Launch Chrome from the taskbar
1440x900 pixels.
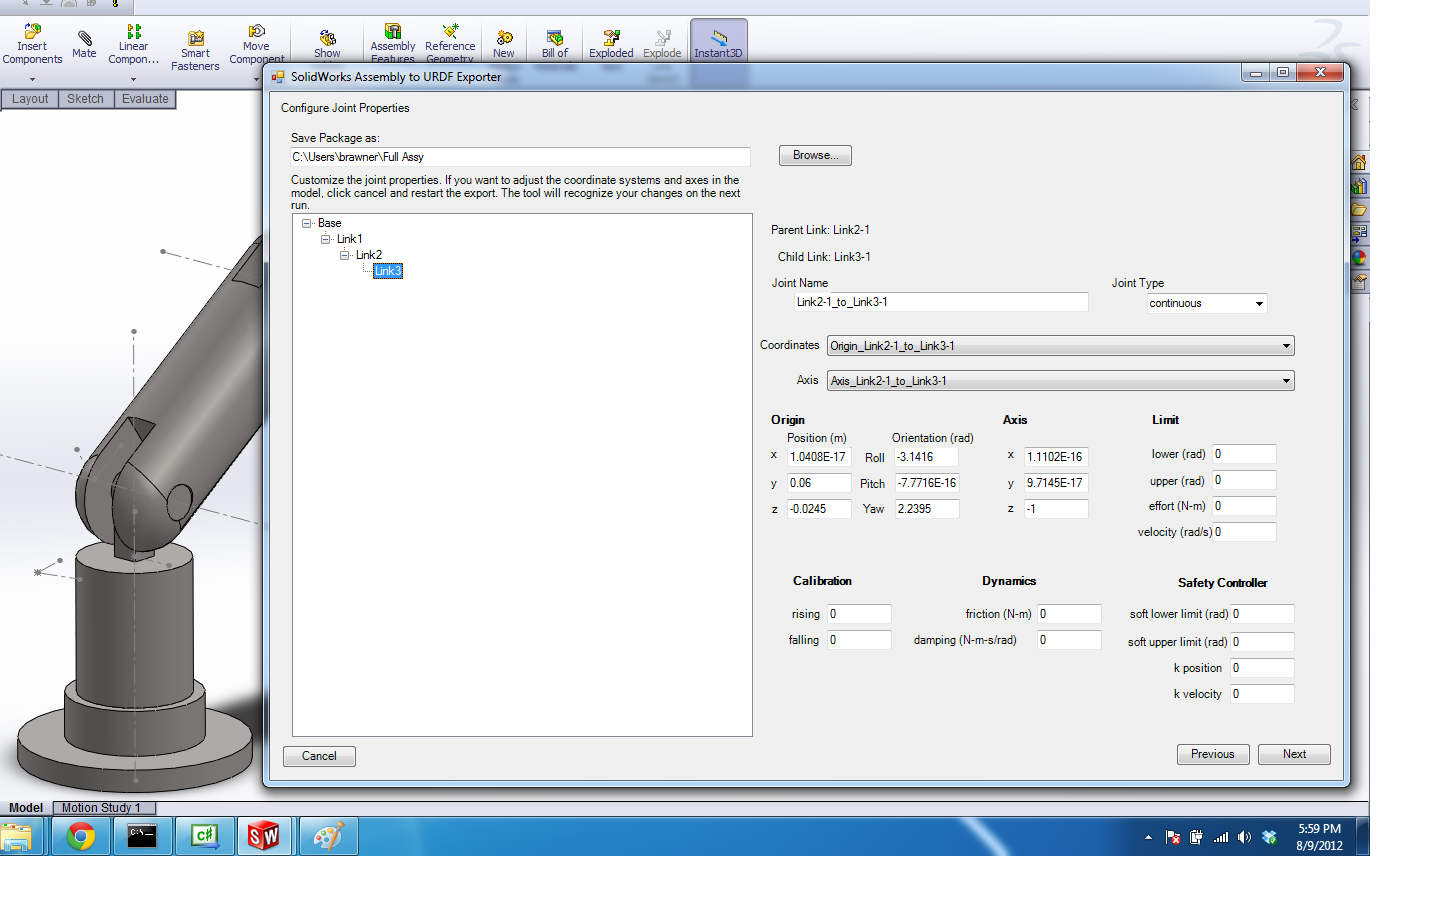(81, 836)
